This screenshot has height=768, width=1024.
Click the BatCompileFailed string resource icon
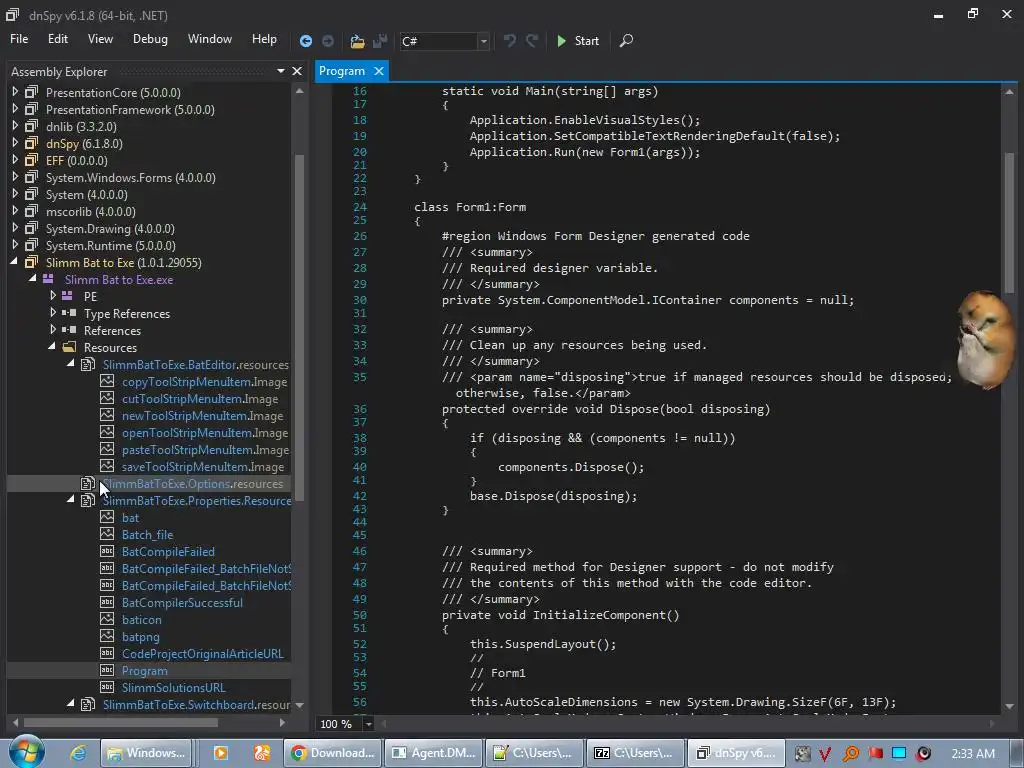pyautogui.click(x=107, y=551)
